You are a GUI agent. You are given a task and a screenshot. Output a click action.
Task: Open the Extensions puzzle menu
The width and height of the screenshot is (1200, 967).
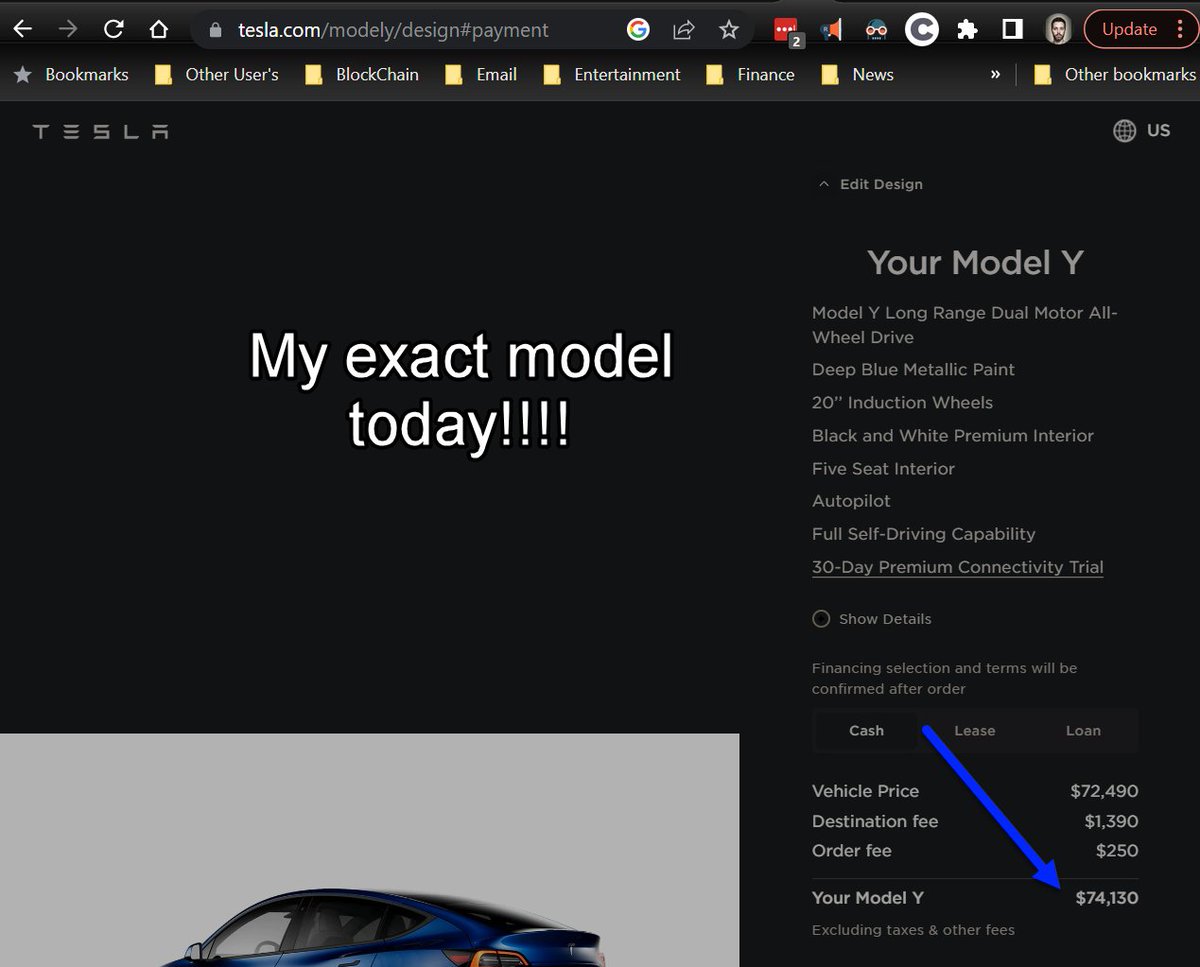tap(967, 30)
